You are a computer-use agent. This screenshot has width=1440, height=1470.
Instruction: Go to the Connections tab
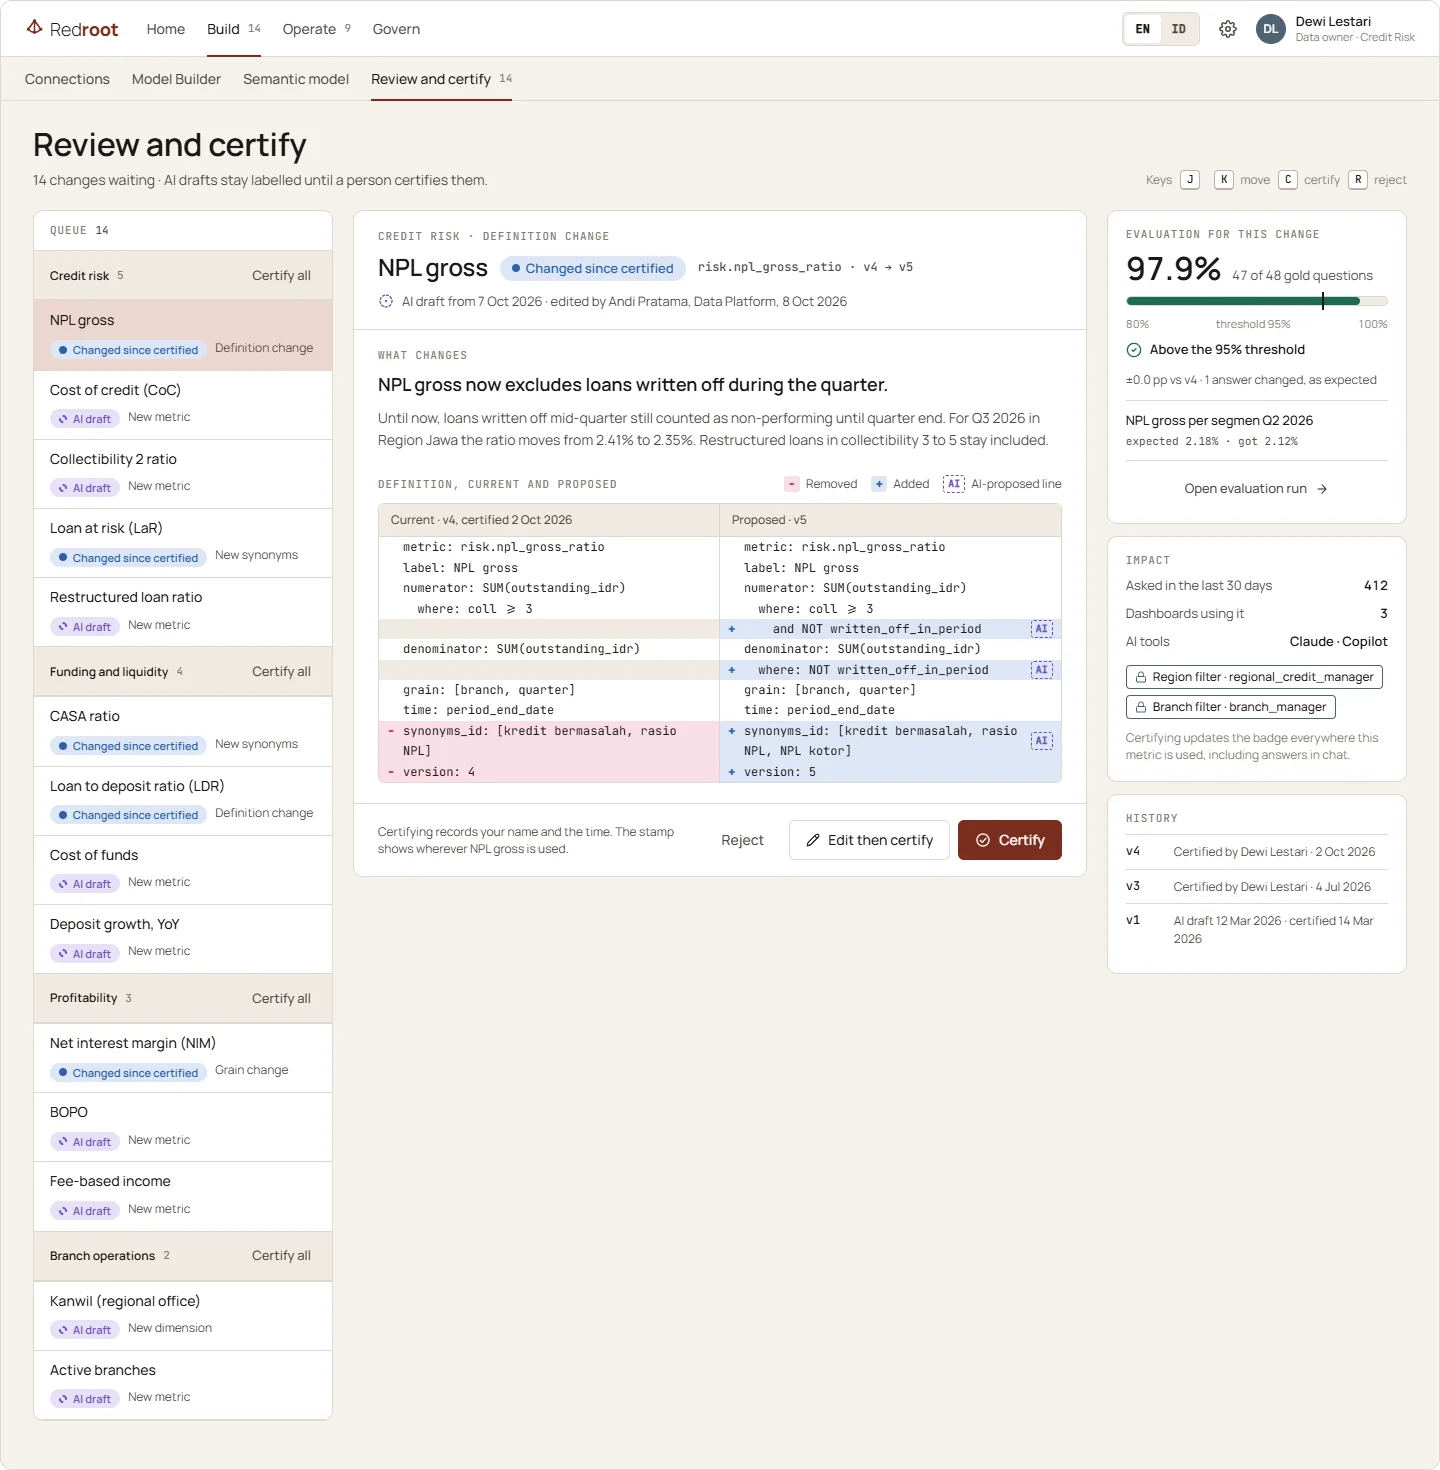click(x=67, y=79)
